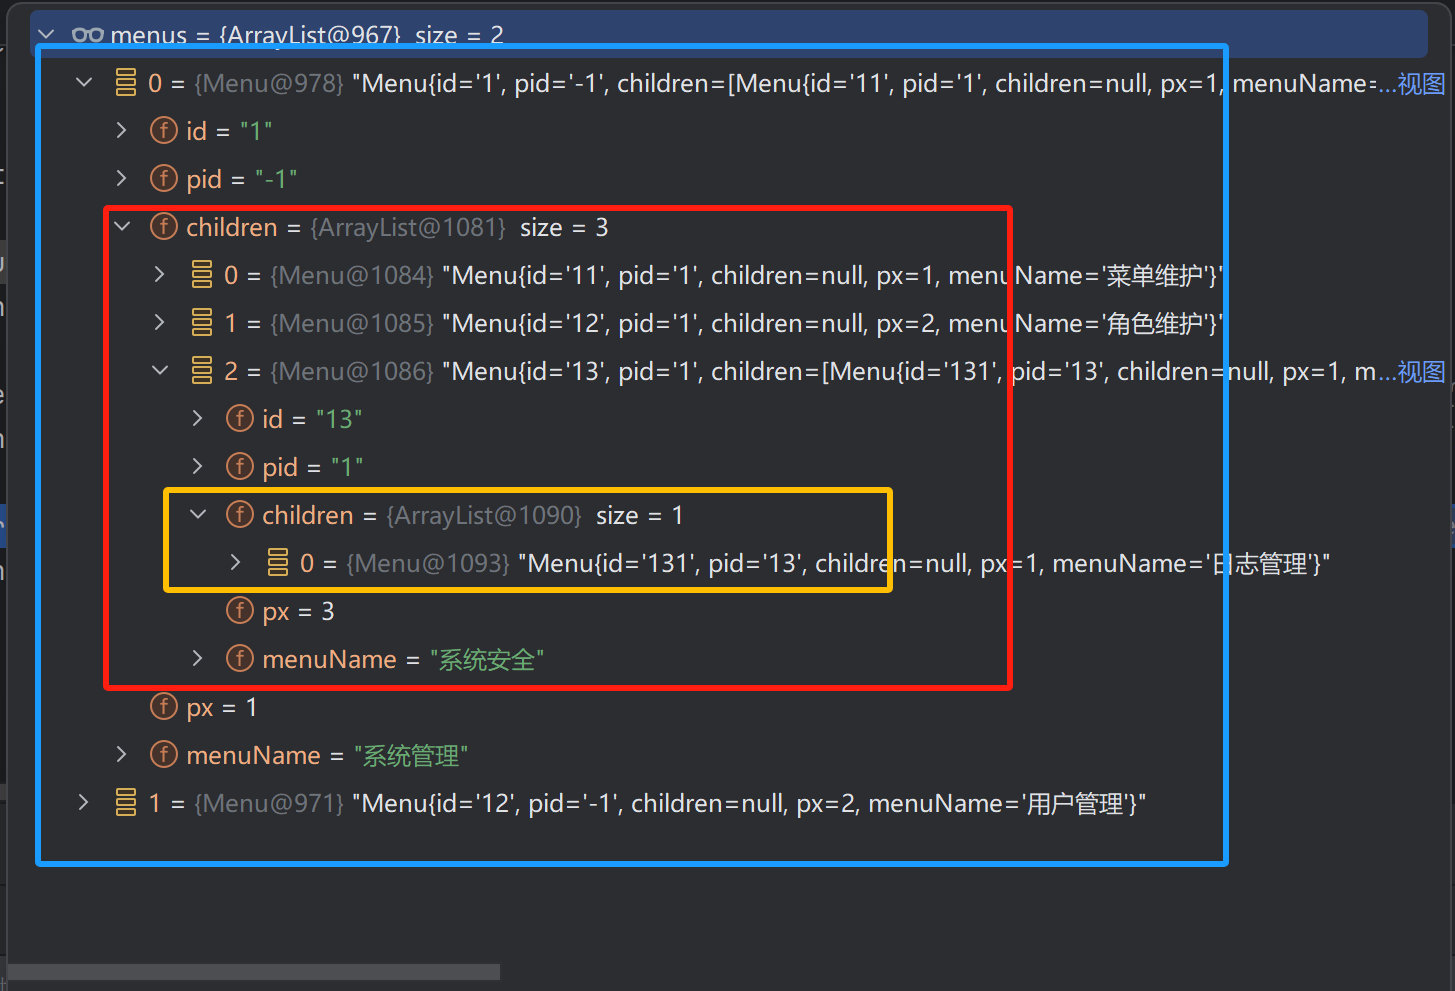This screenshot has height=991, width=1455.
Task: Open the 视图 link on the Menu@978 row
Action: pos(1420,84)
